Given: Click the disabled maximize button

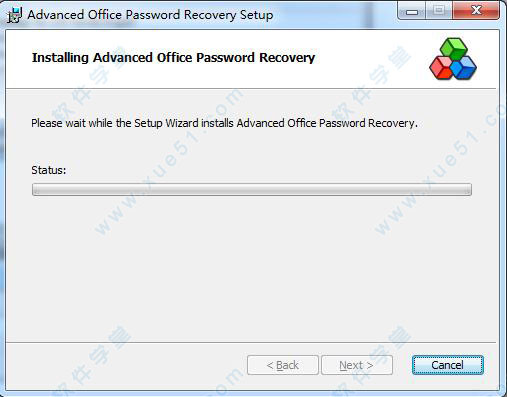Looking at the screenshot, I should pyautogui.click(x=439, y=11).
